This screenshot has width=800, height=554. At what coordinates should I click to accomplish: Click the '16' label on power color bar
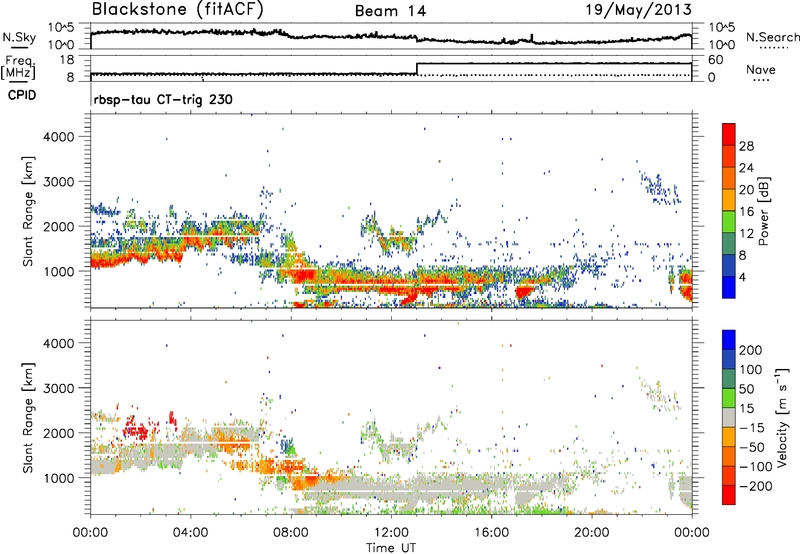746,212
